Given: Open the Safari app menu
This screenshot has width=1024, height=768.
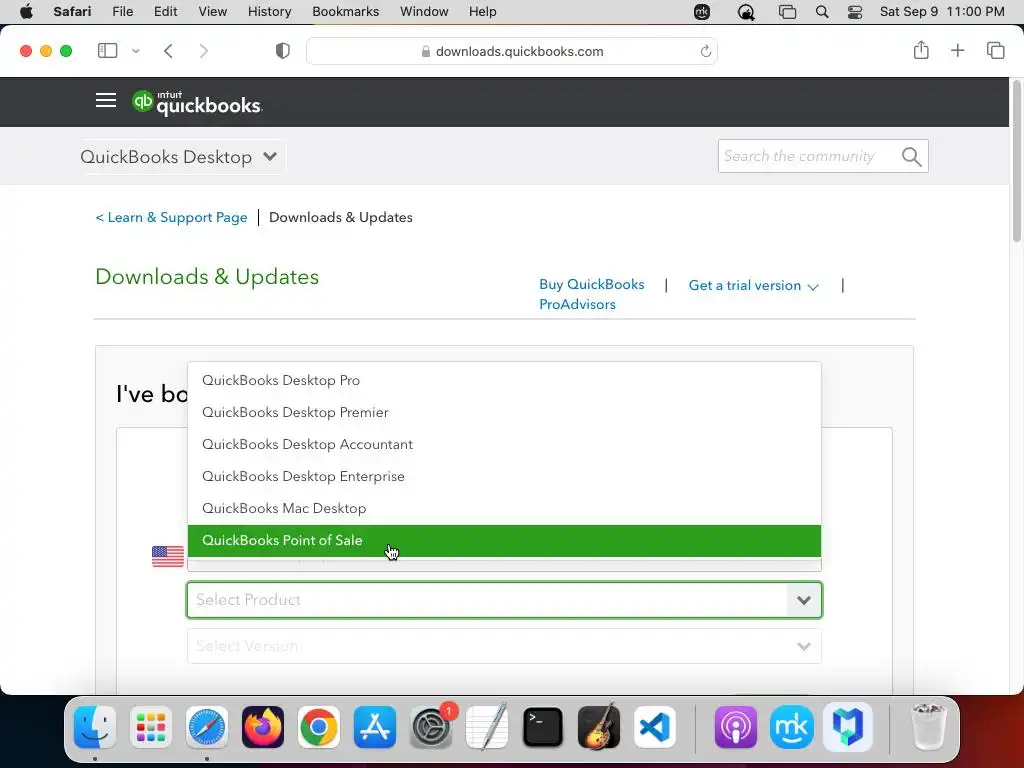Looking at the screenshot, I should point(72,12).
